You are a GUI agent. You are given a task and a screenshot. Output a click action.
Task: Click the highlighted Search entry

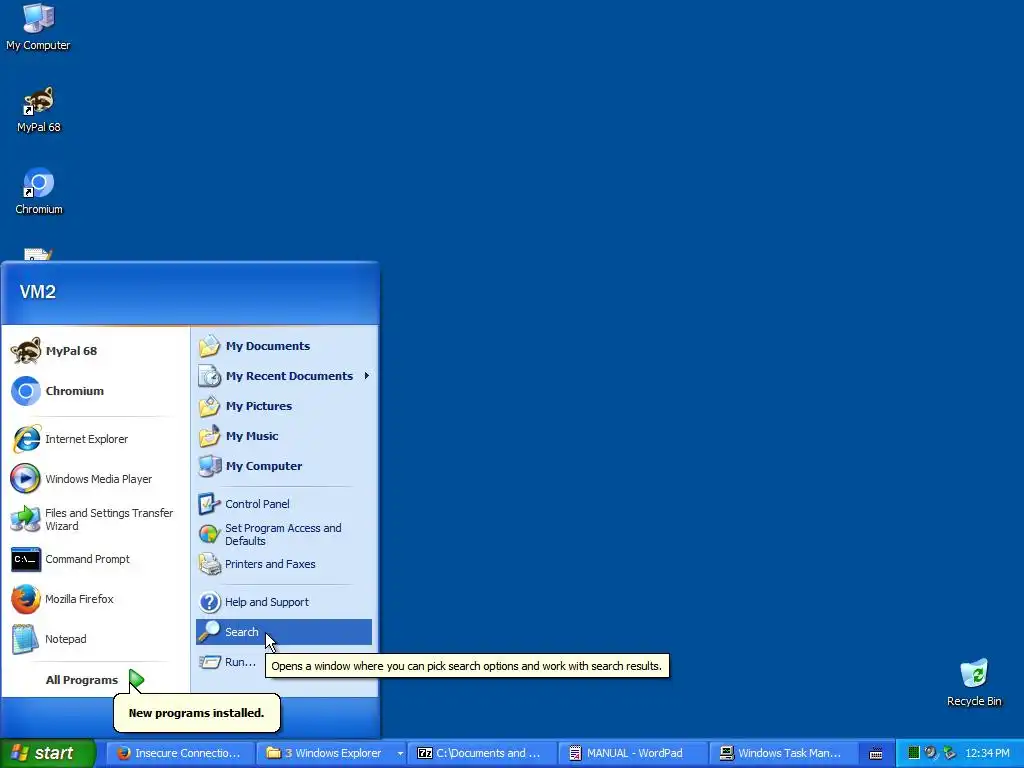tap(284, 632)
